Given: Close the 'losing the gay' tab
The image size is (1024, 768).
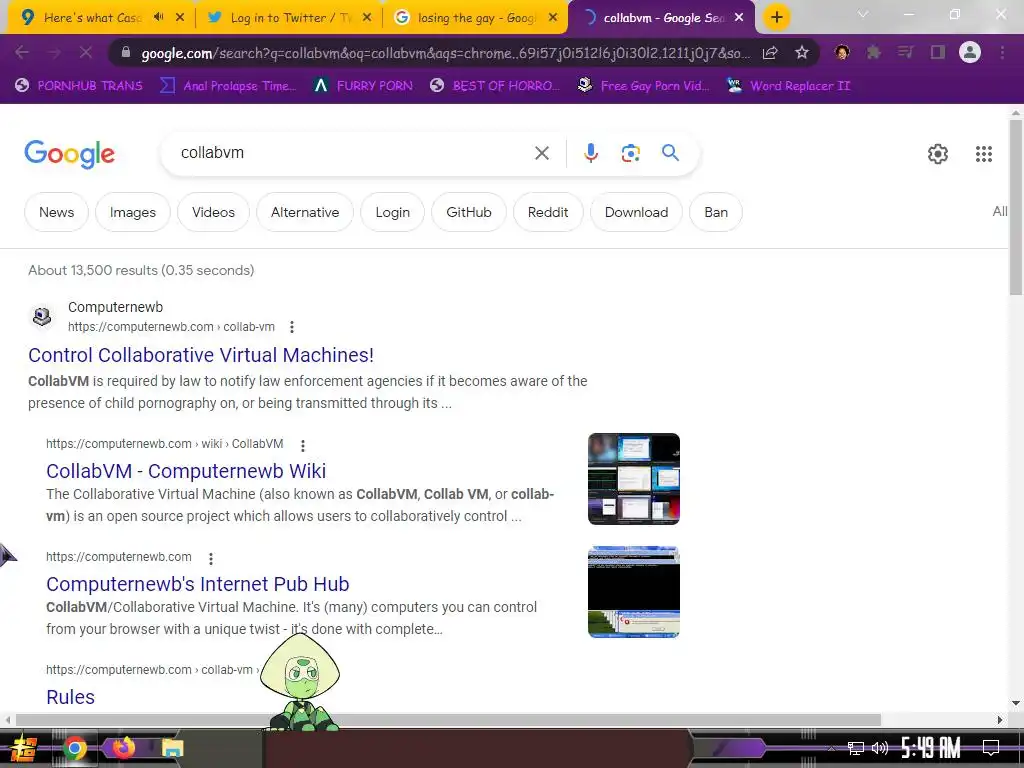Looking at the screenshot, I should pyautogui.click(x=553, y=18).
